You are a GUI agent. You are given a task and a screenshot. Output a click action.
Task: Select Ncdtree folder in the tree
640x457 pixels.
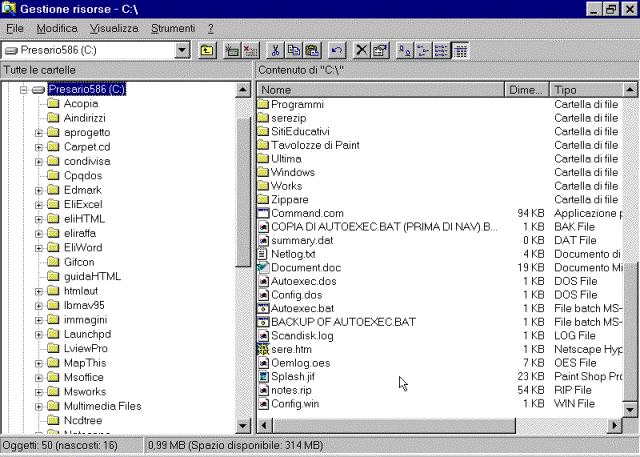tap(83, 420)
